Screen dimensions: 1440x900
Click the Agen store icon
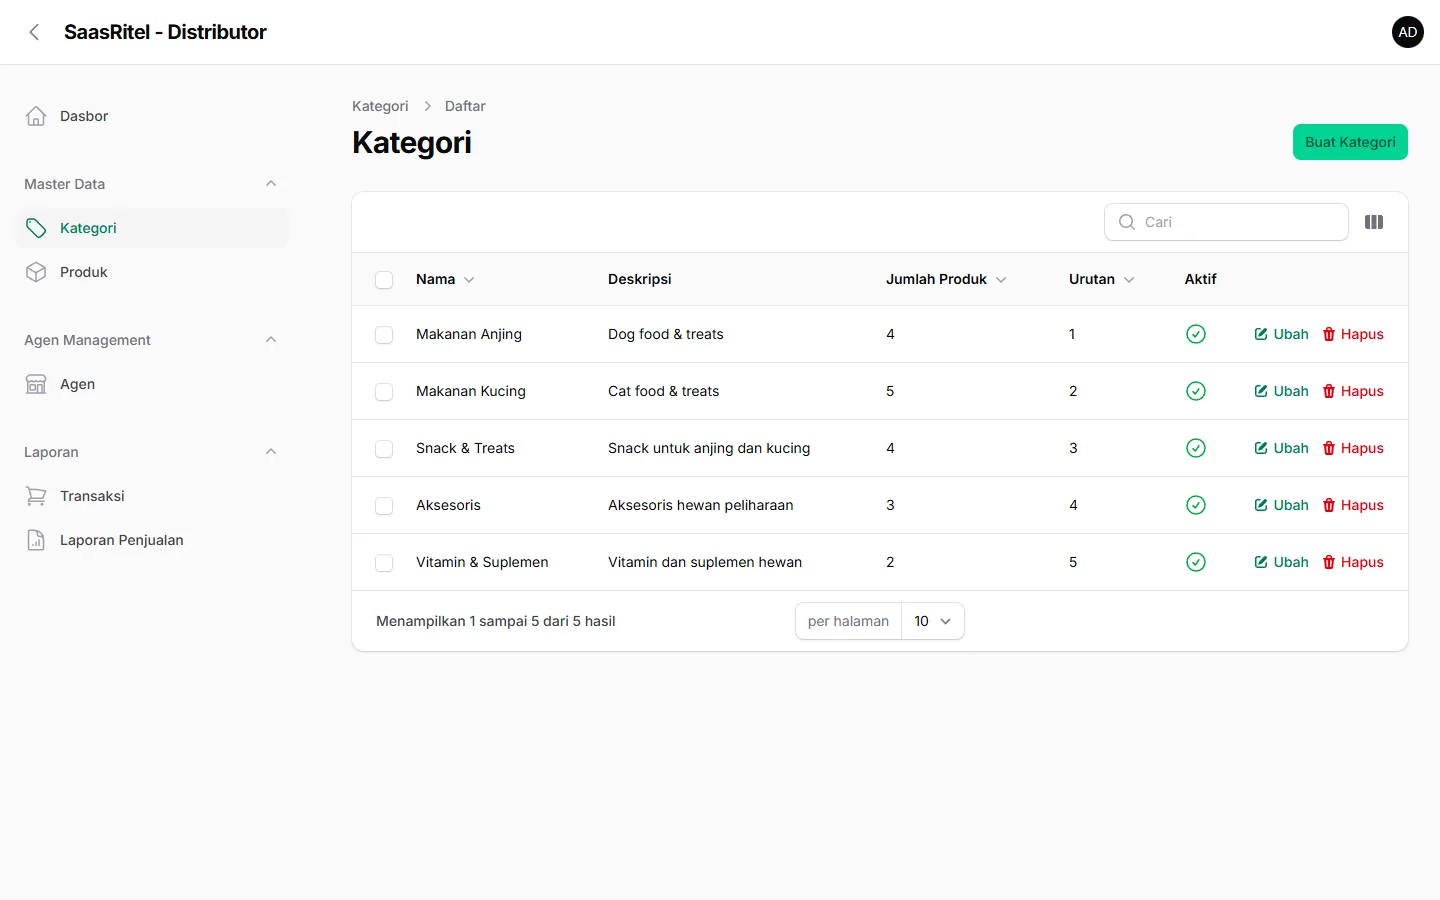pyautogui.click(x=36, y=384)
